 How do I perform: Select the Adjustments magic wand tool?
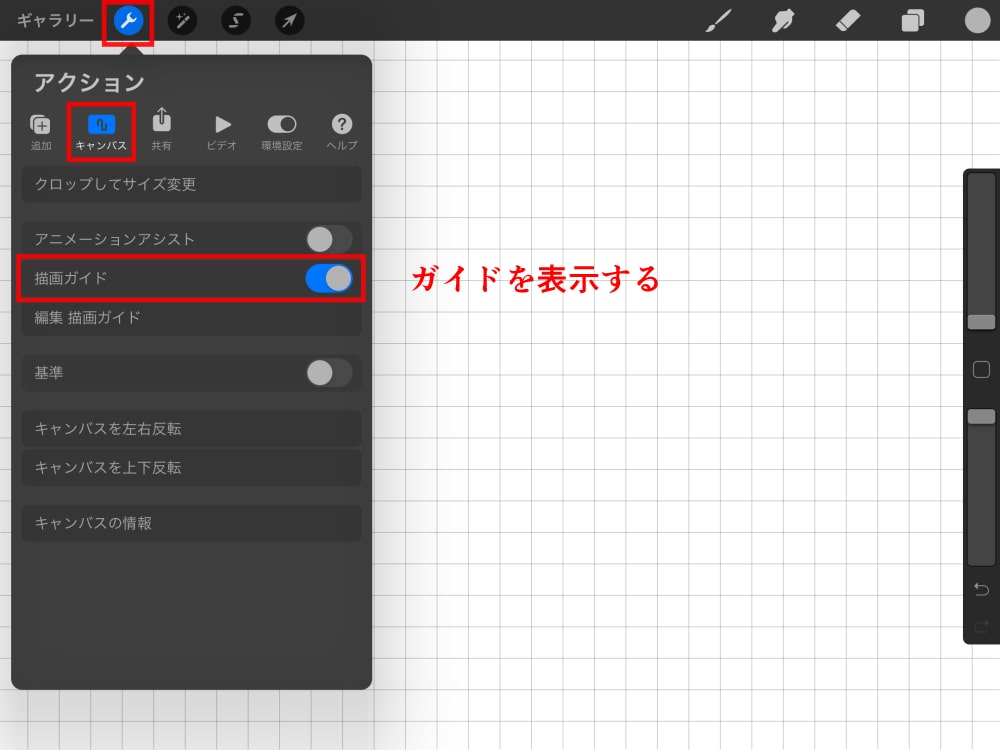[182, 20]
